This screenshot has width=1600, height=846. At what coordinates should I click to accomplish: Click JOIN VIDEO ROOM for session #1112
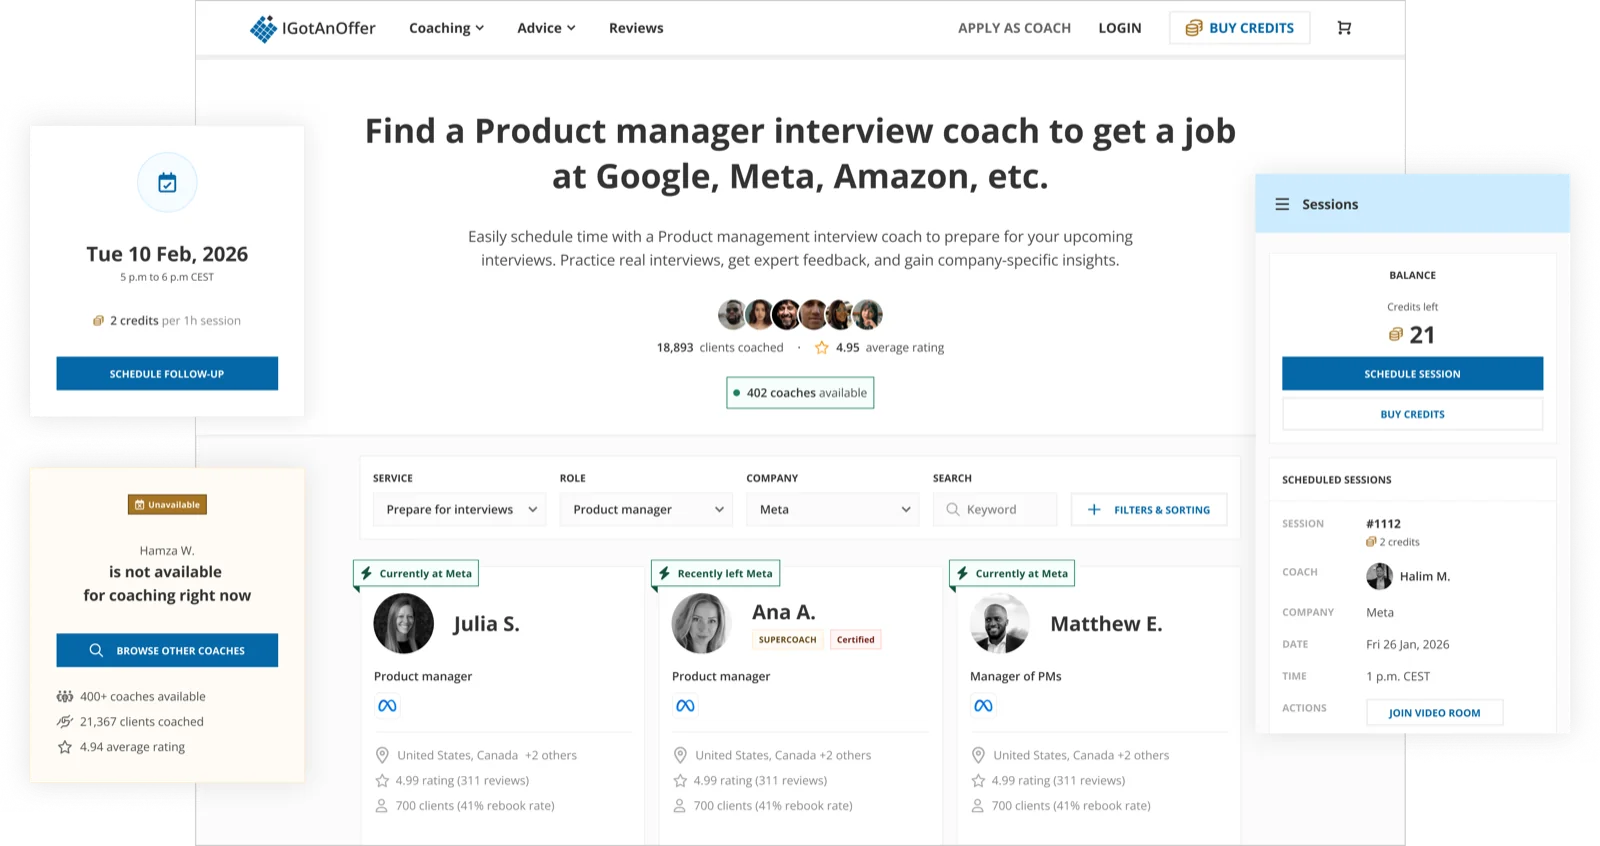click(1434, 712)
